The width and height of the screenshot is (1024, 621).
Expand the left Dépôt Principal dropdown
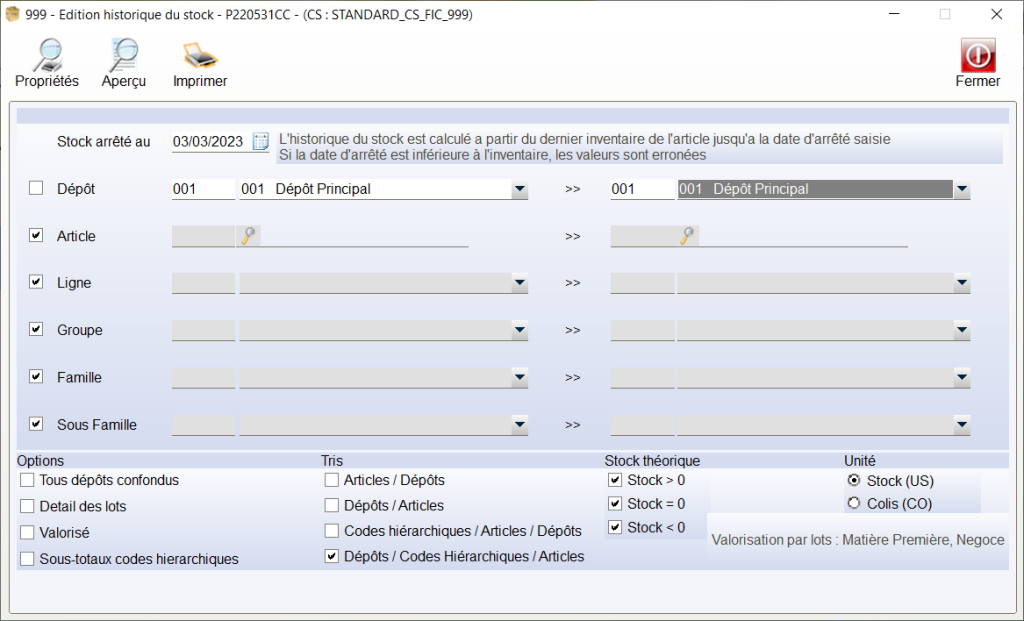(x=519, y=189)
